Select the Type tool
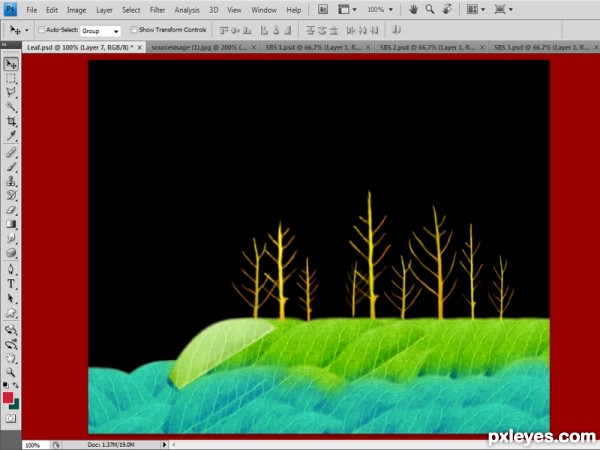Screen dimensions: 600x450 [x=11, y=284]
